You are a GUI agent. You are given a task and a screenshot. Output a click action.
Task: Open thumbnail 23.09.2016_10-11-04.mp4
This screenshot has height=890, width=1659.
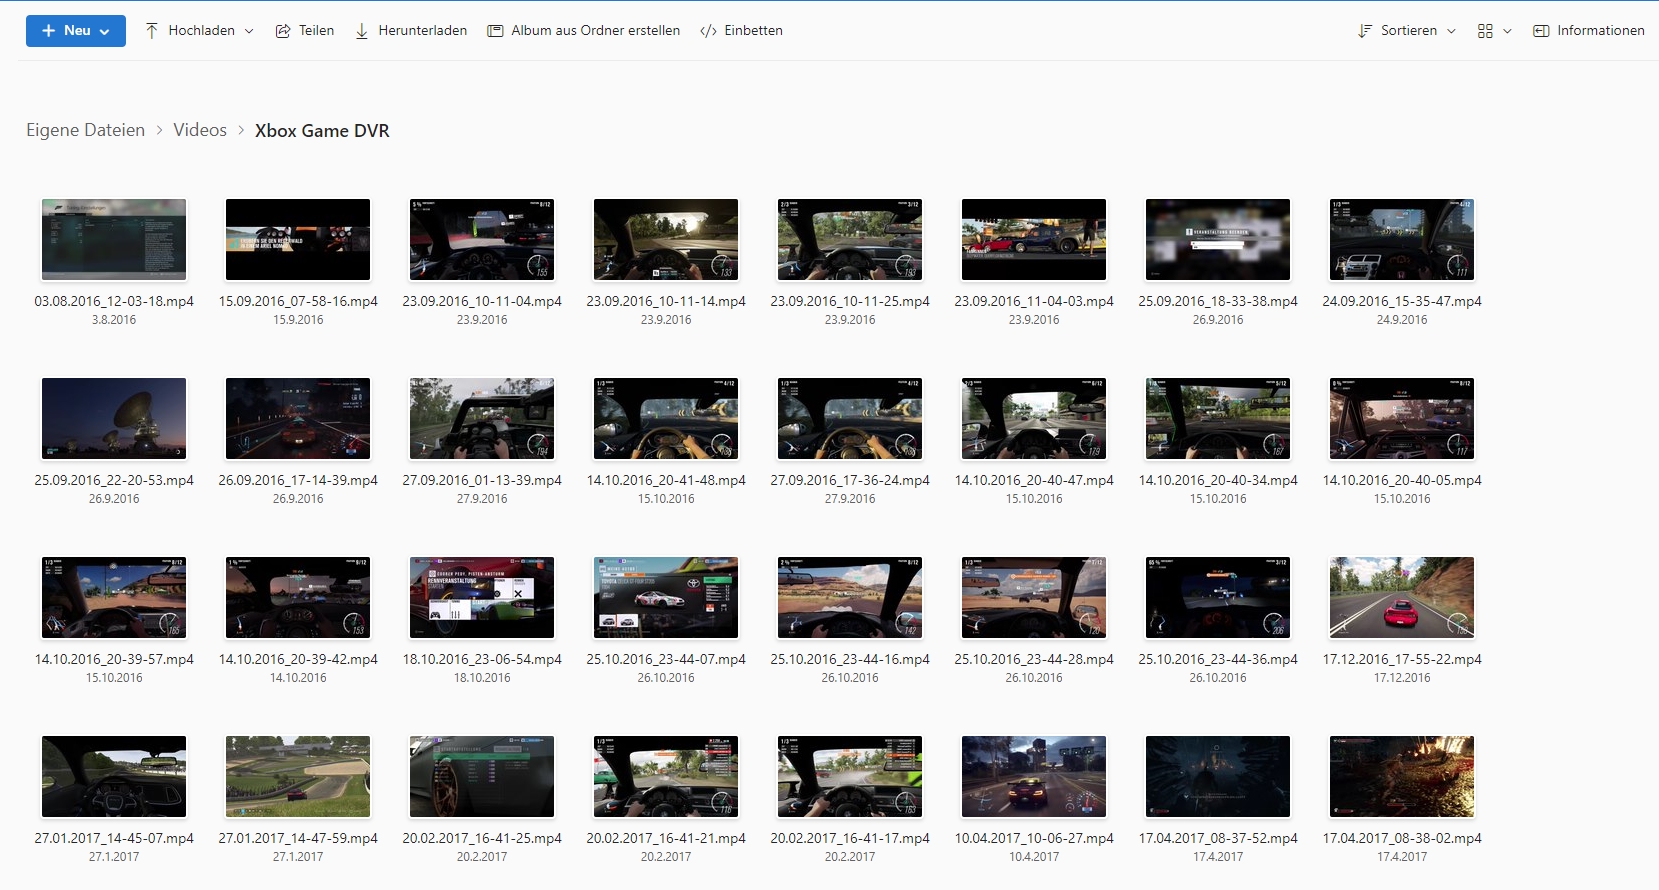point(482,239)
